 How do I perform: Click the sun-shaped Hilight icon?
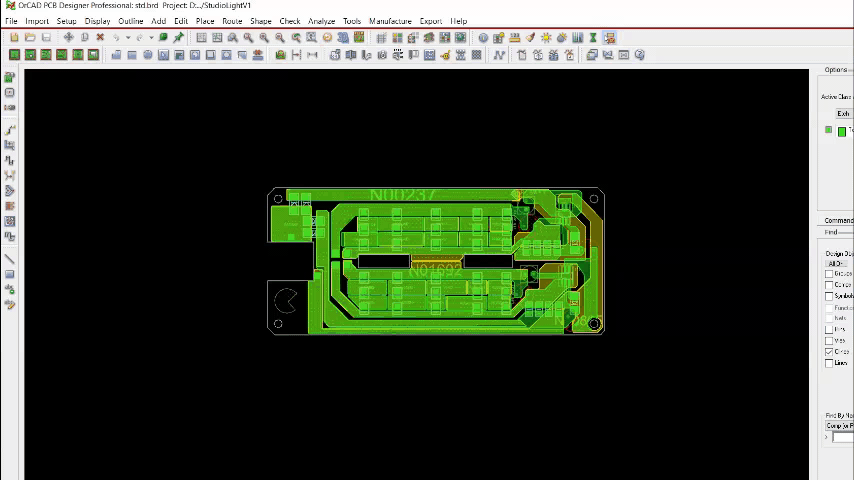546,38
